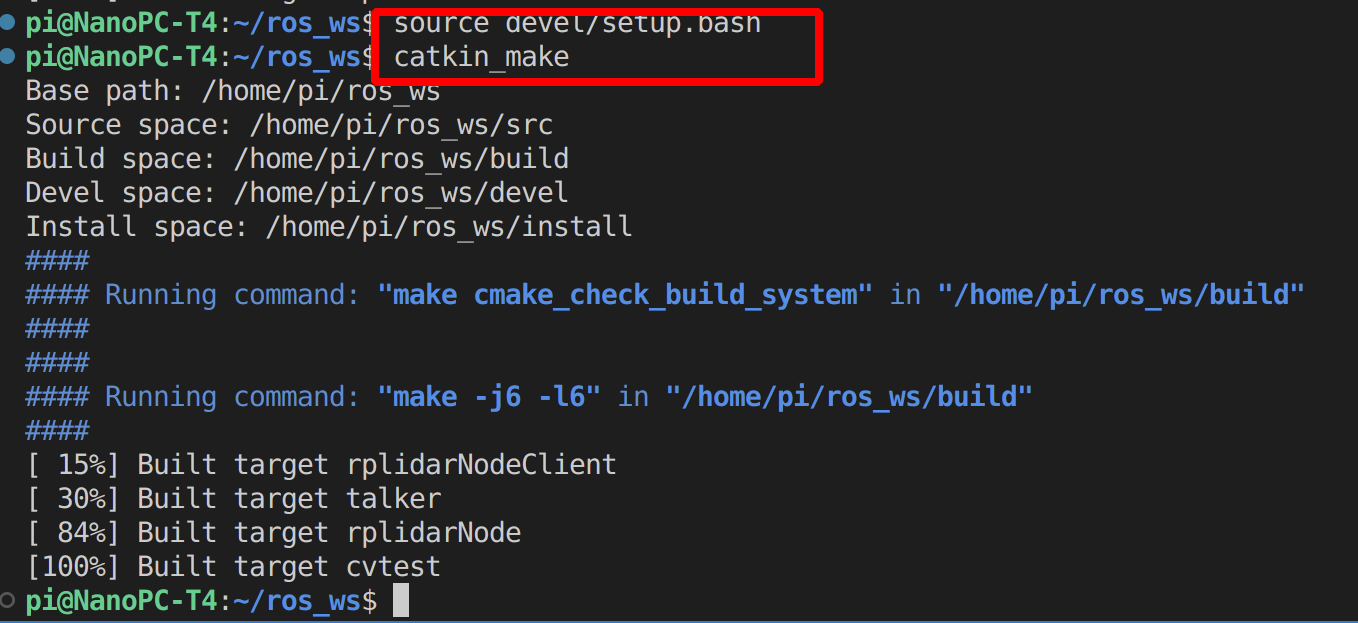Click the catkin_make command text
Viewport: 1358px width, 623px height.
pyautogui.click(x=481, y=57)
